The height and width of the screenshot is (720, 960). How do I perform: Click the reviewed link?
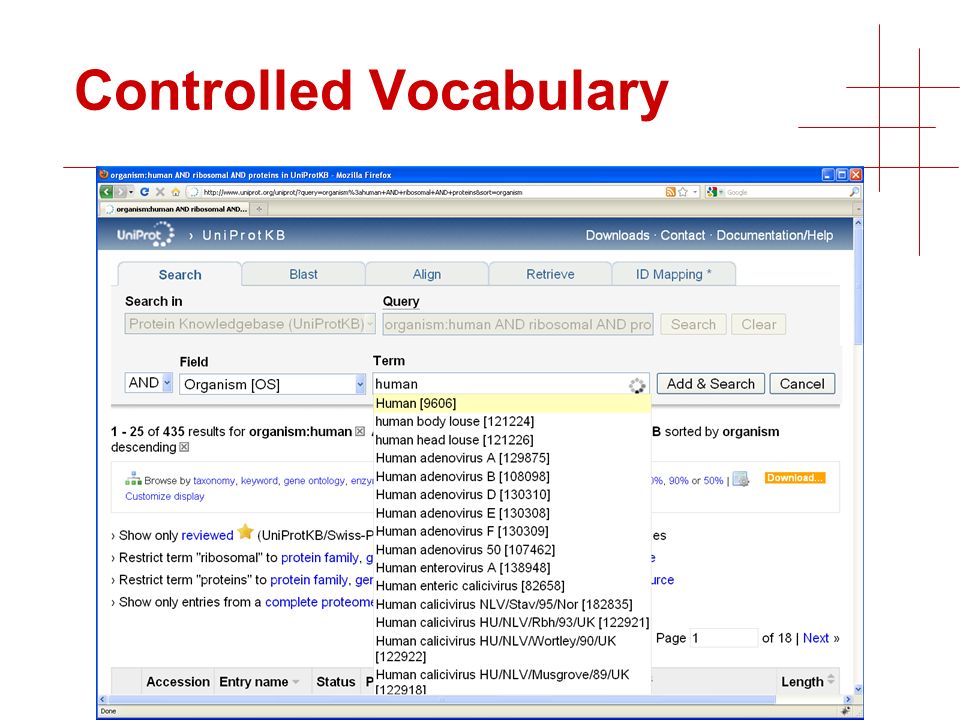(207, 535)
